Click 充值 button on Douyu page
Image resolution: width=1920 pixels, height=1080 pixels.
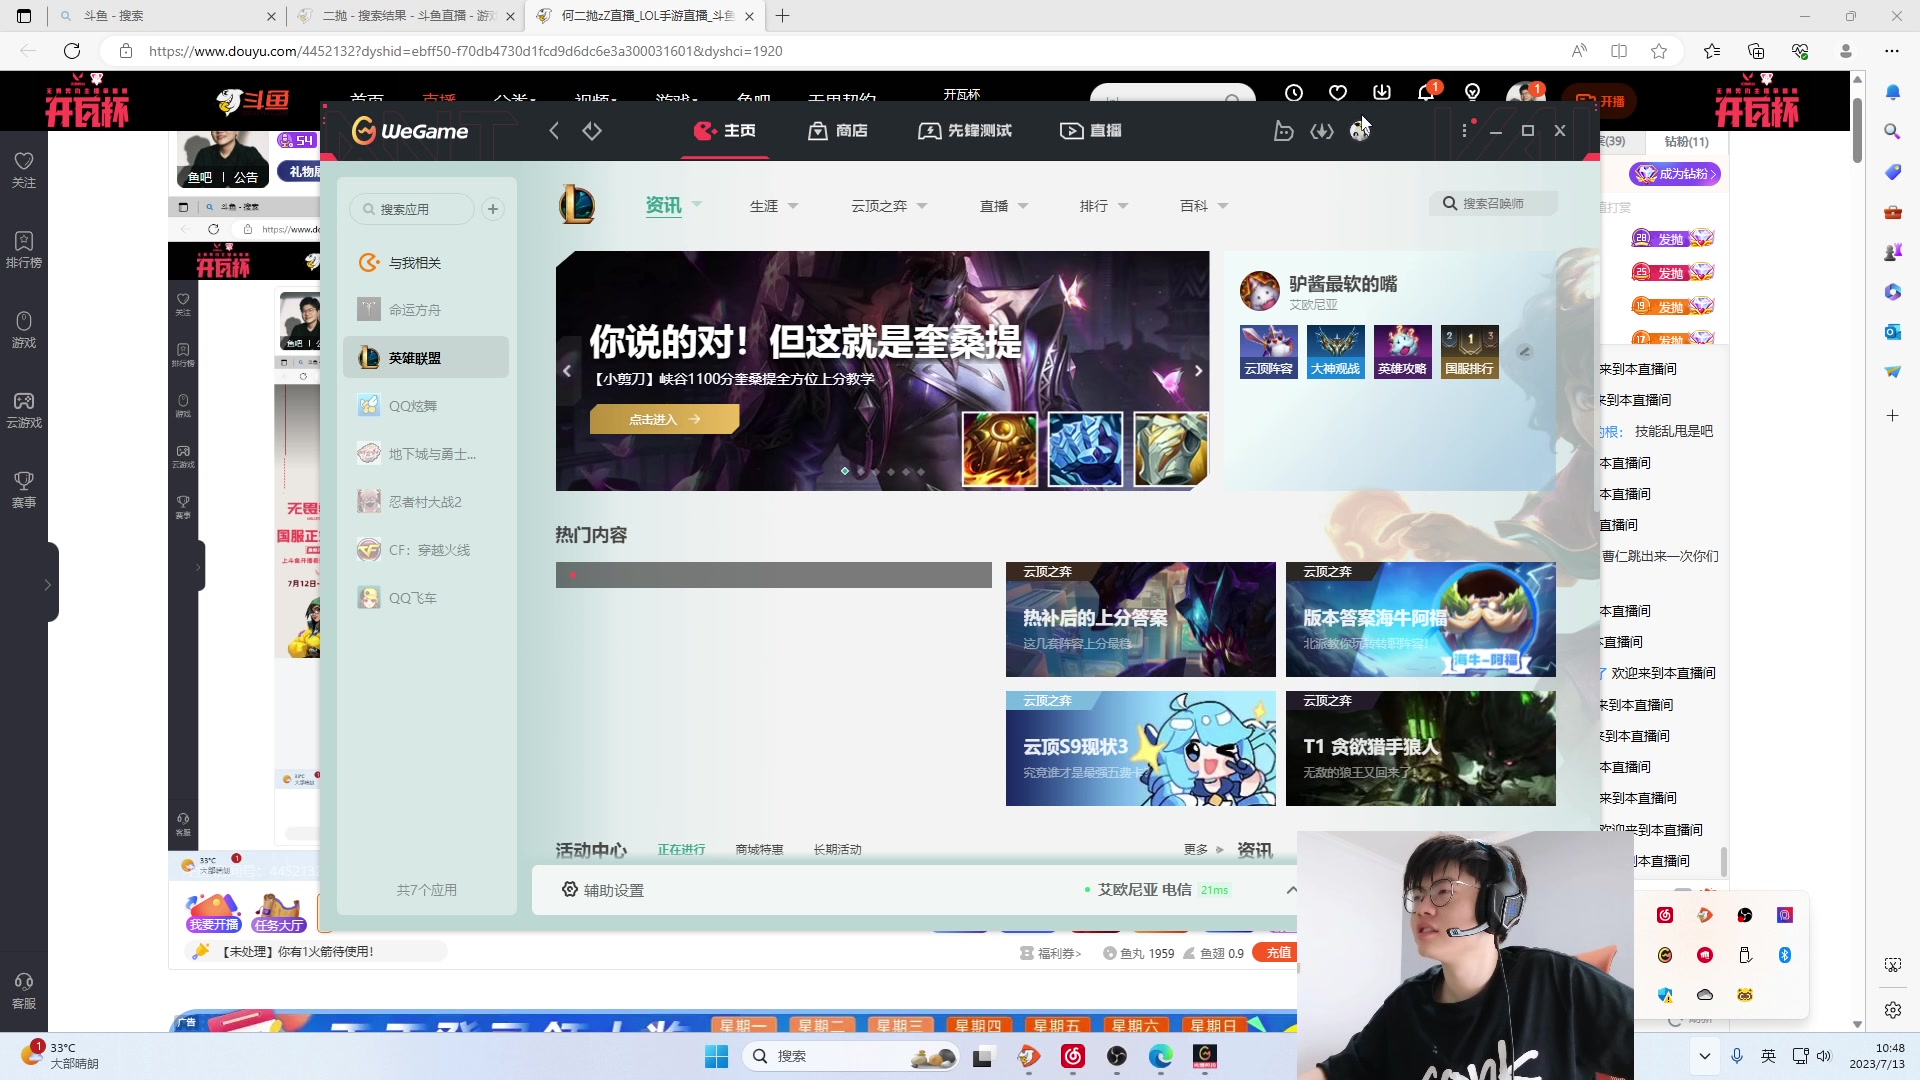pyautogui.click(x=1278, y=953)
